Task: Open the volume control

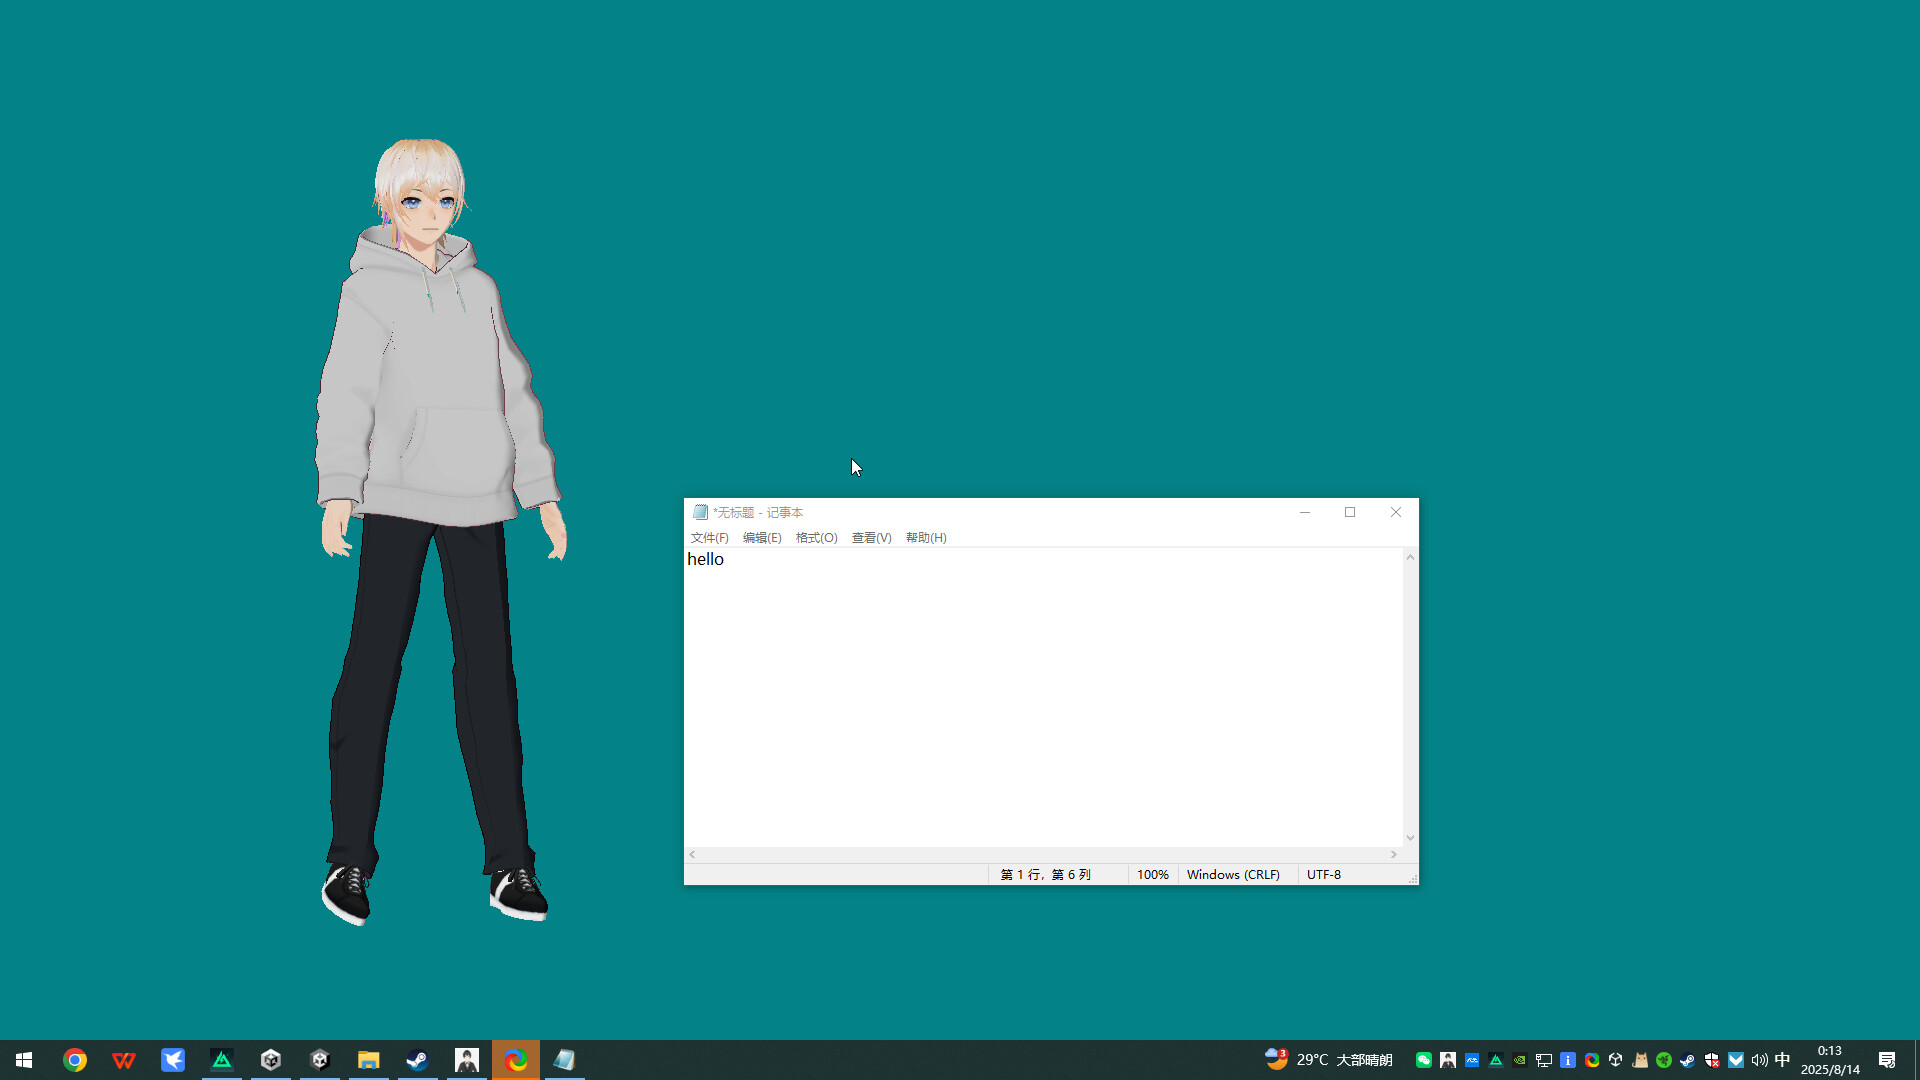Action: [1758, 1059]
